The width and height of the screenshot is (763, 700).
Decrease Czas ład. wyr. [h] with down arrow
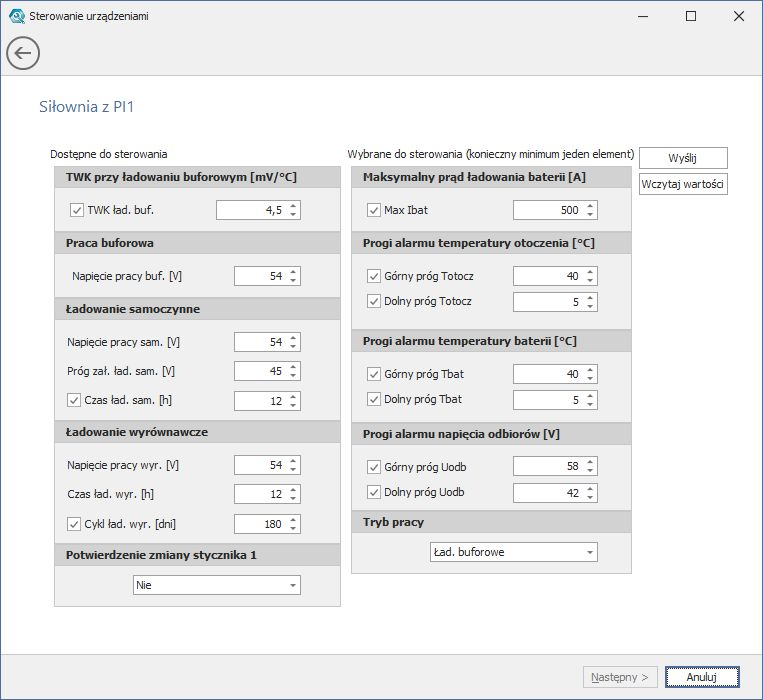pyautogui.click(x=293, y=499)
